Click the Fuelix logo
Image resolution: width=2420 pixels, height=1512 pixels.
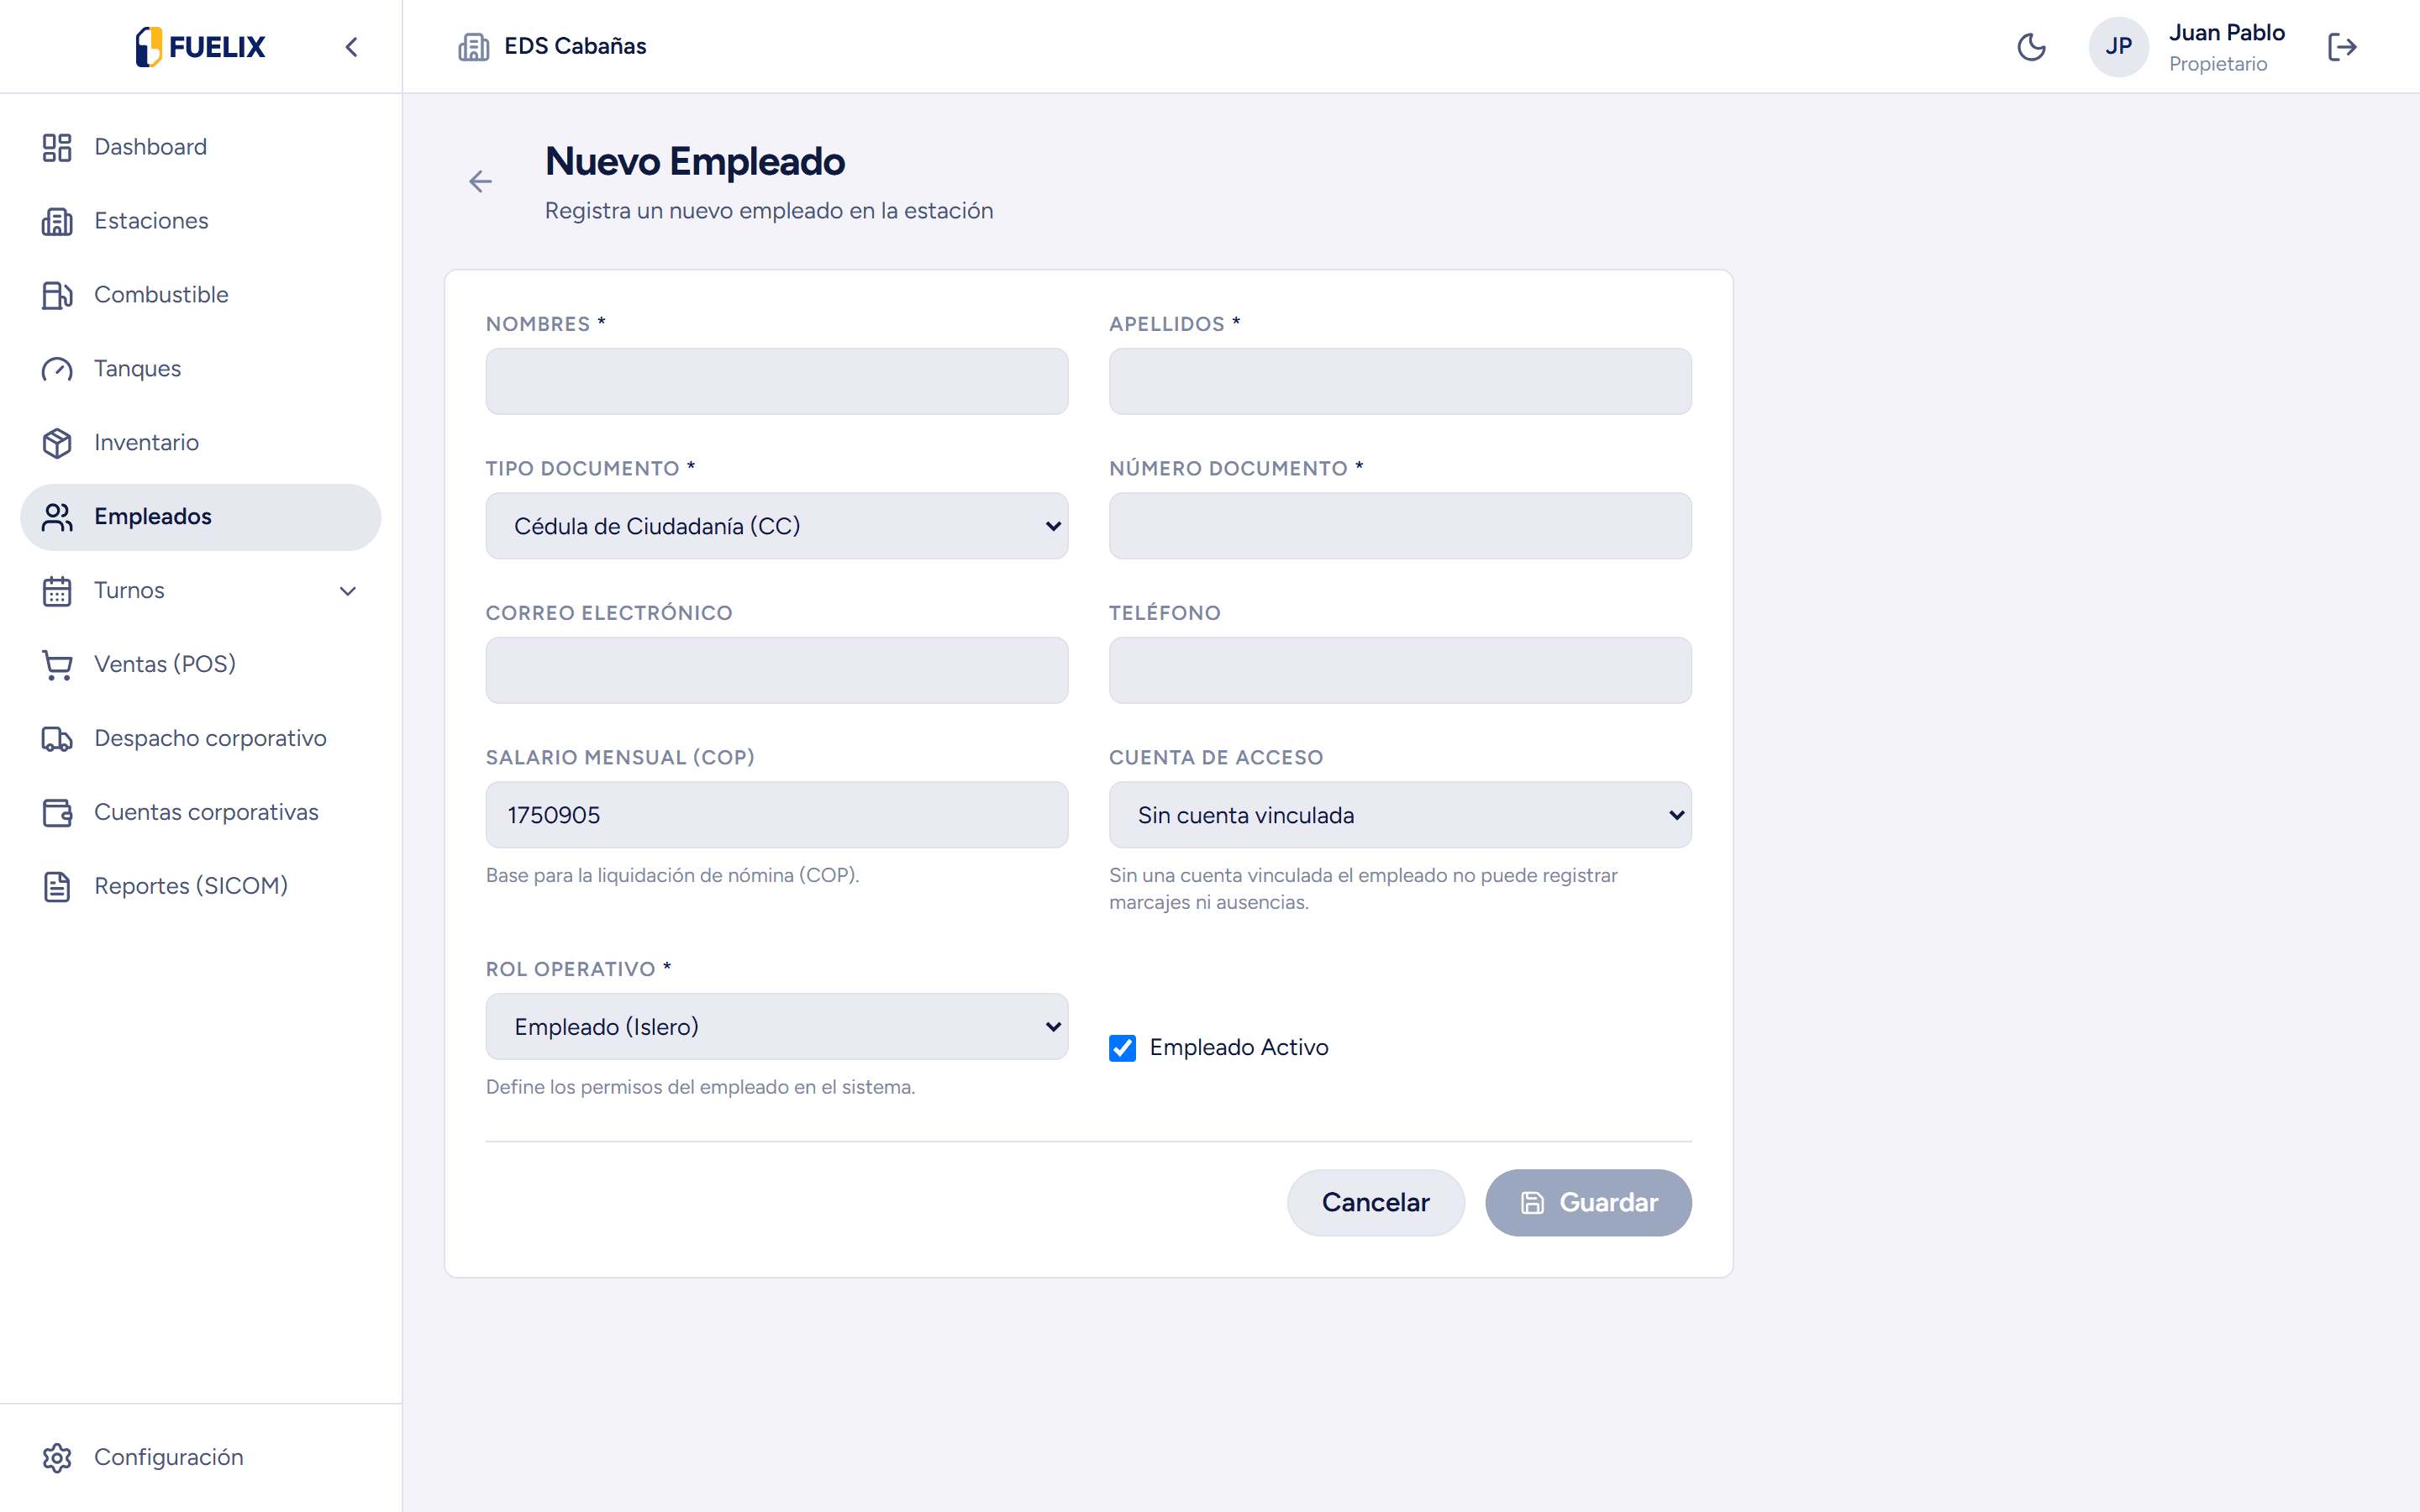click(200, 47)
